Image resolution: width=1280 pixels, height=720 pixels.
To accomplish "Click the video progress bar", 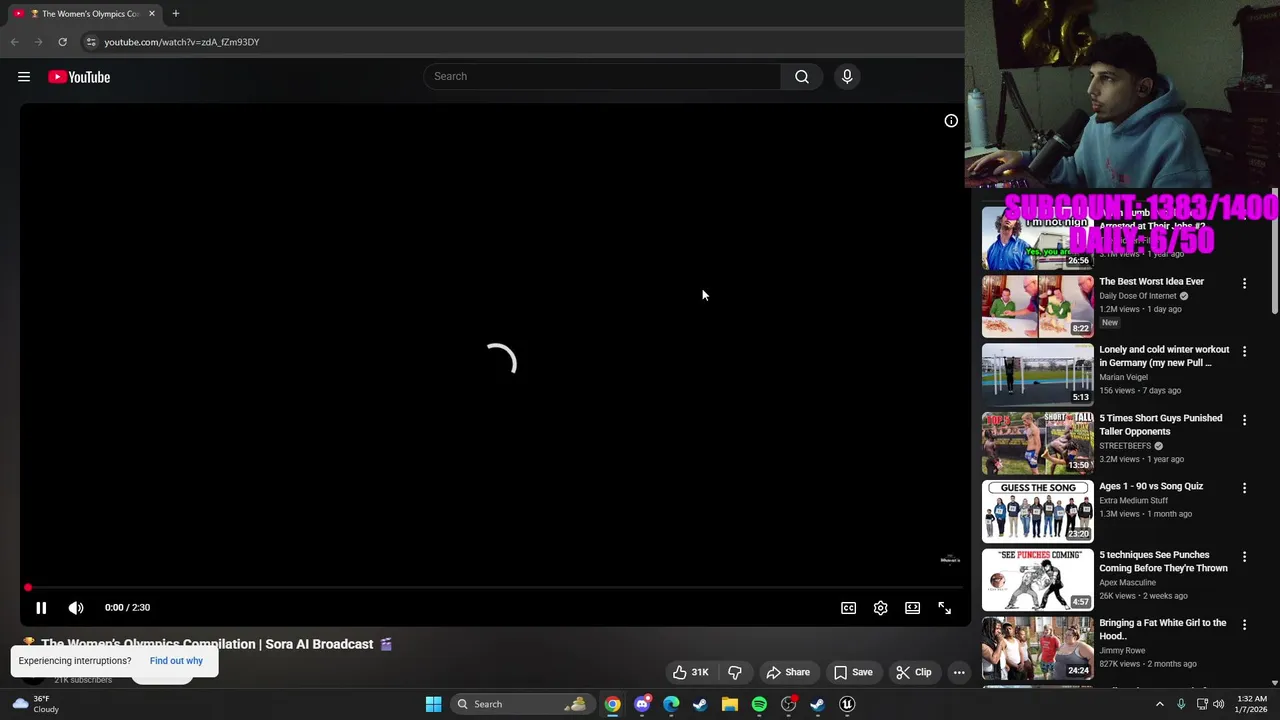I will point(495,588).
